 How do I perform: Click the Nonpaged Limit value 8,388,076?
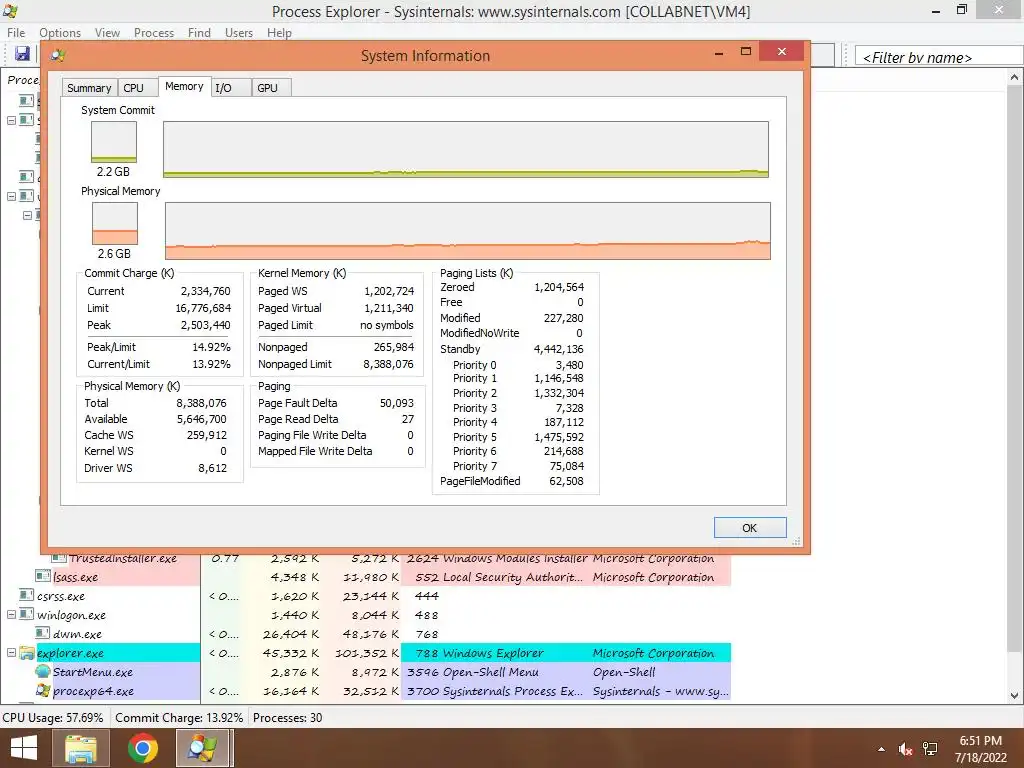(389, 364)
